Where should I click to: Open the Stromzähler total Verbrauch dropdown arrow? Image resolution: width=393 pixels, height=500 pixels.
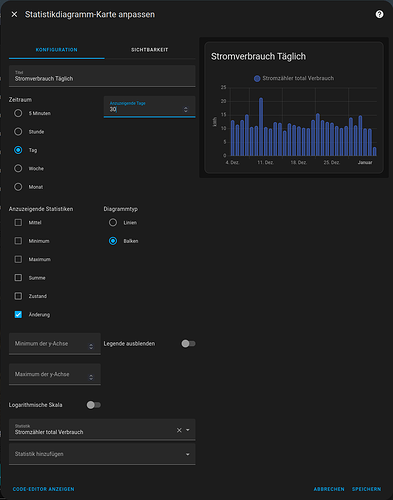[x=188, y=430]
